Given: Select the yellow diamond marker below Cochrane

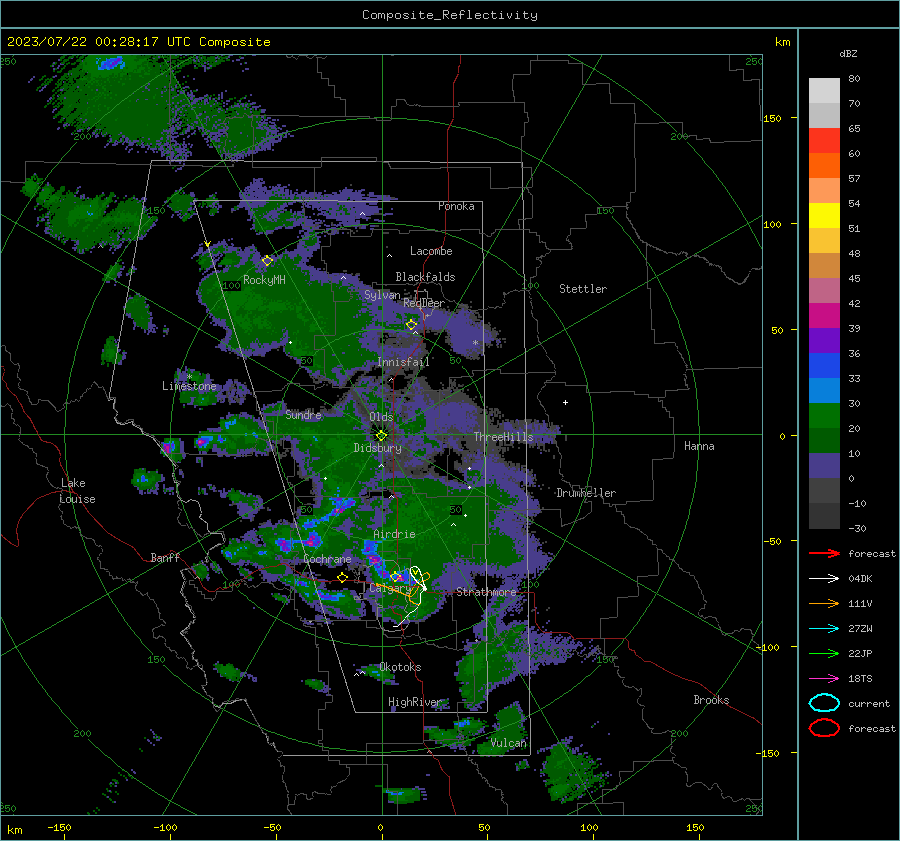Looking at the screenshot, I should click(x=343, y=577).
